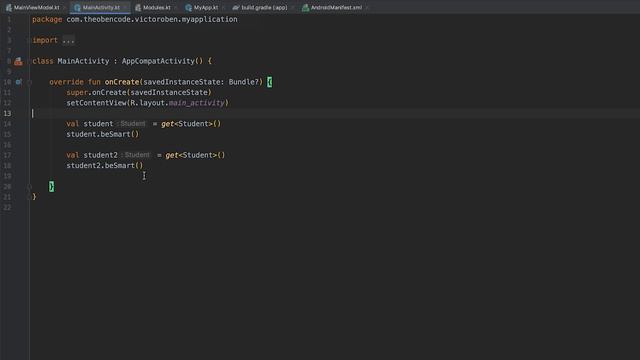Click the highlighted closing brace on line 20
Screen dimensions: 640x360
51,187
